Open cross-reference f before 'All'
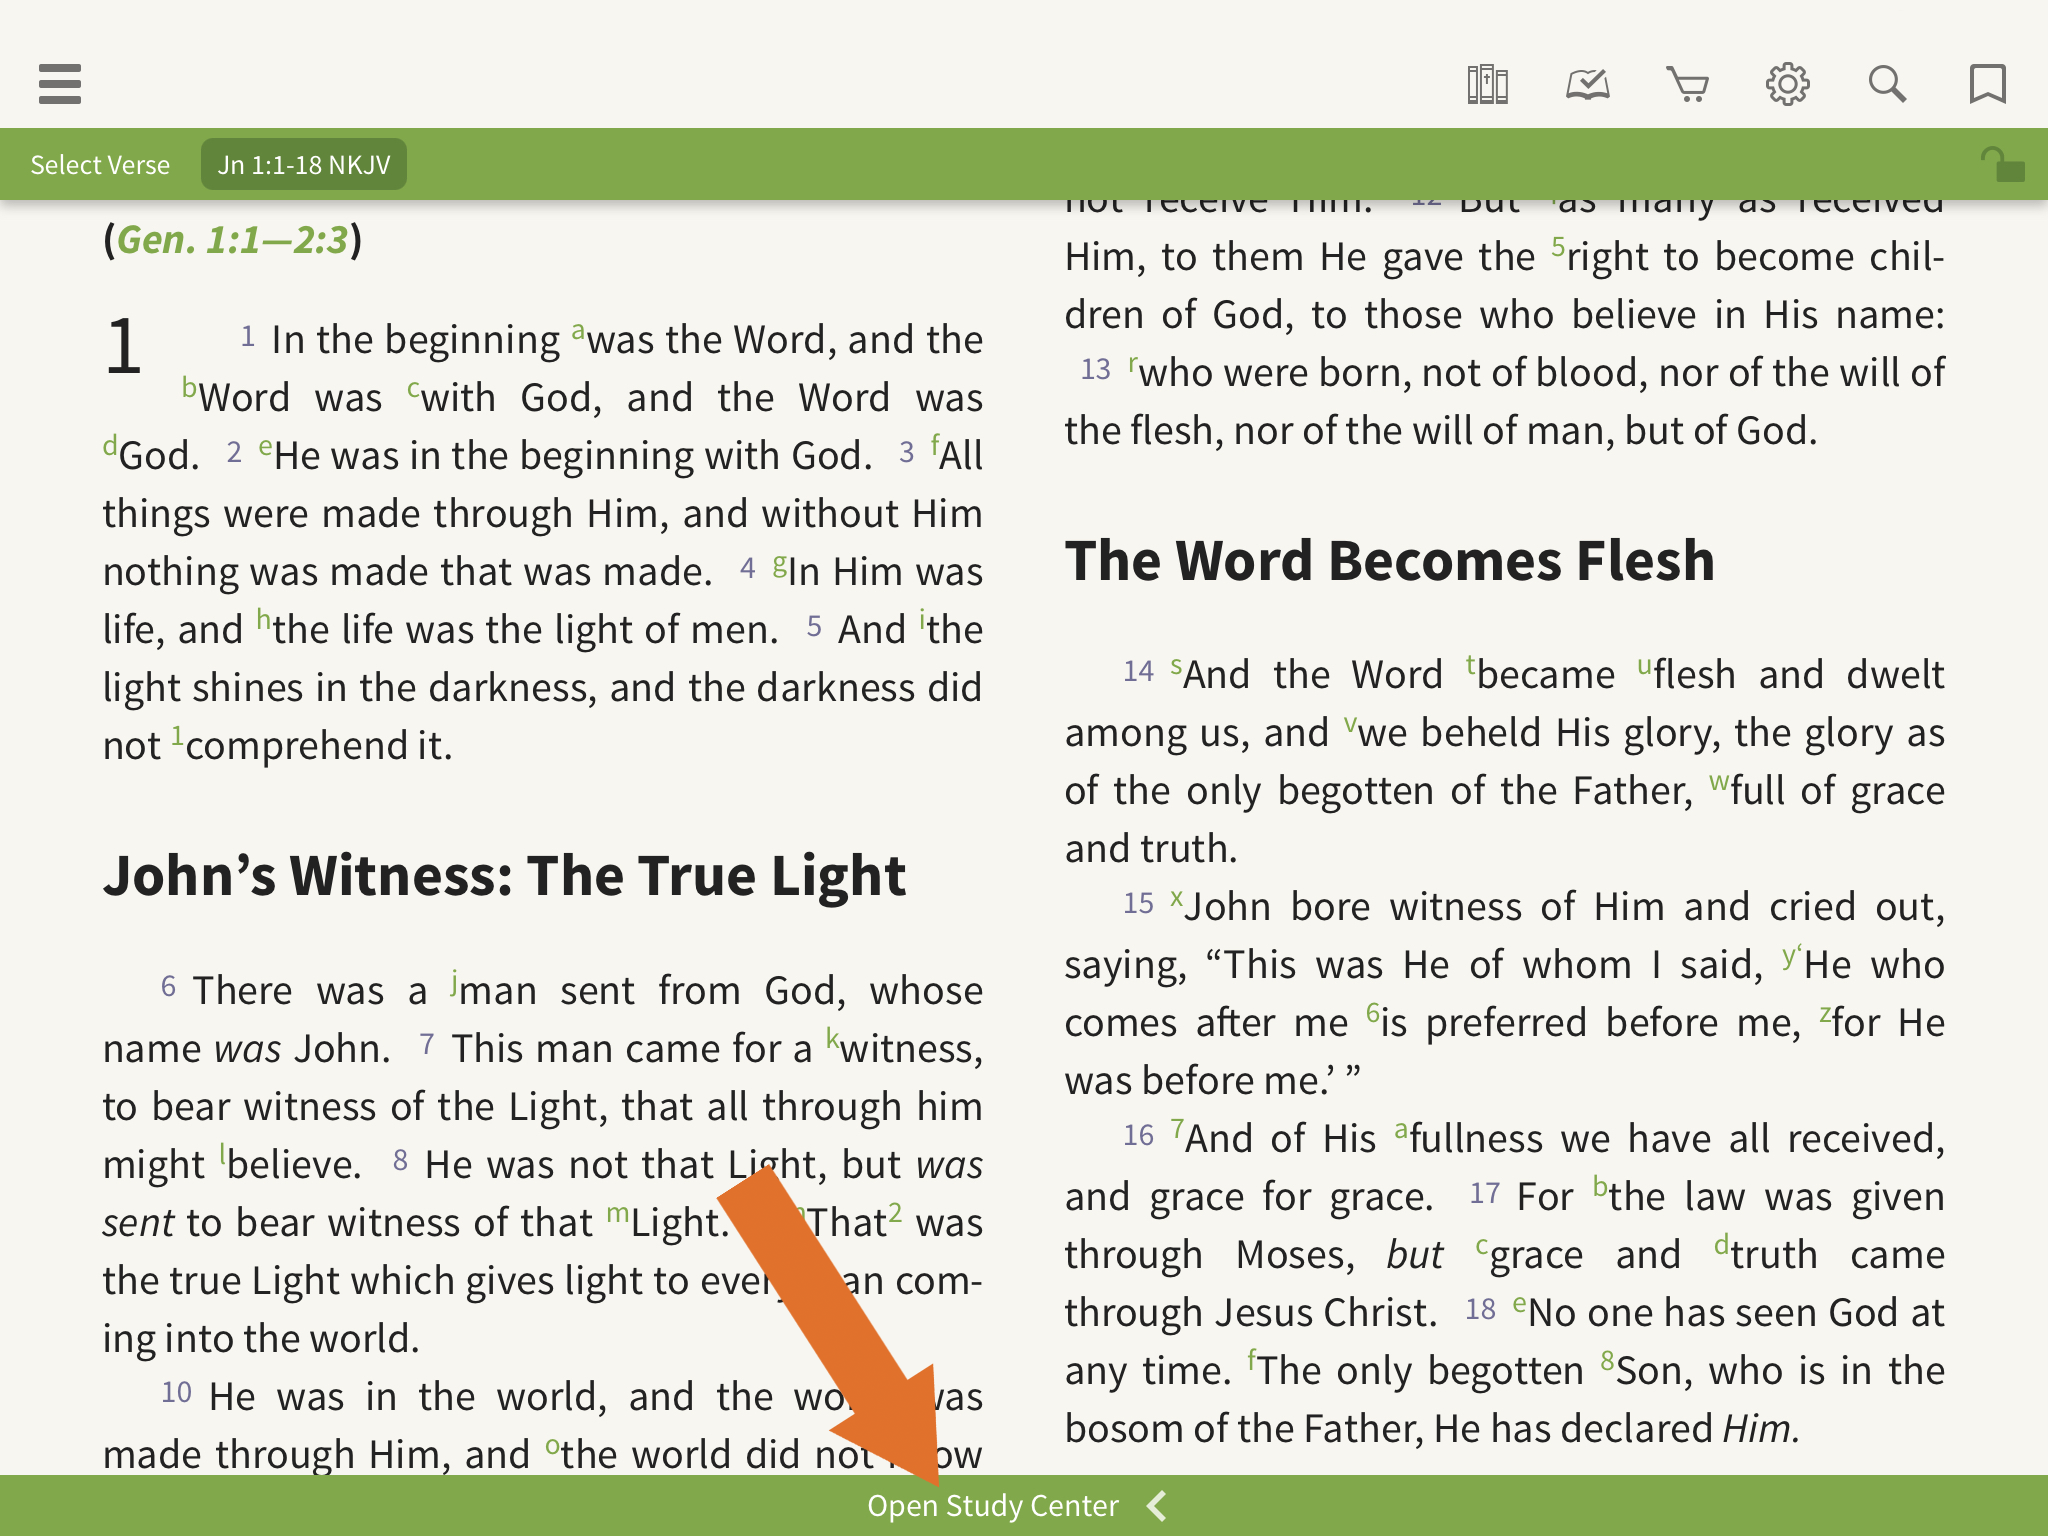This screenshot has width=2048, height=1536. click(935, 444)
